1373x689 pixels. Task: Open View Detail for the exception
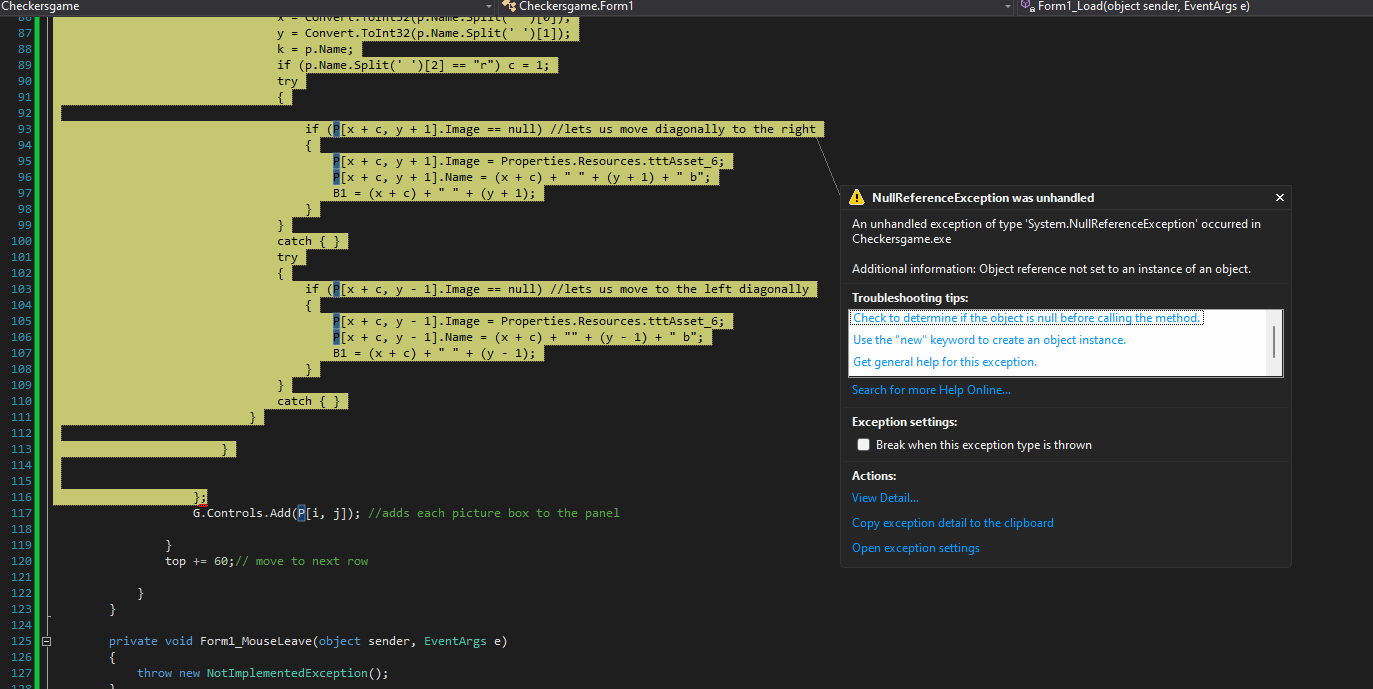[x=885, y=498]
